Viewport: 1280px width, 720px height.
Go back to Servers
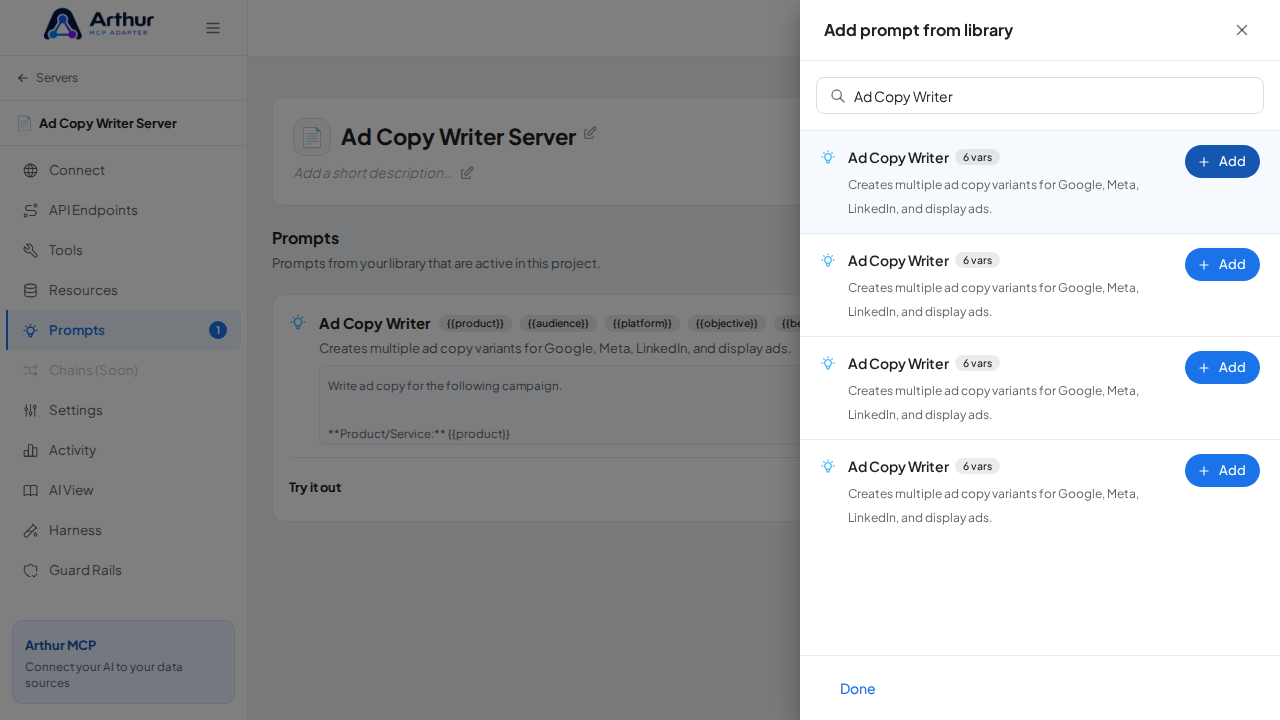pos(47,78)
